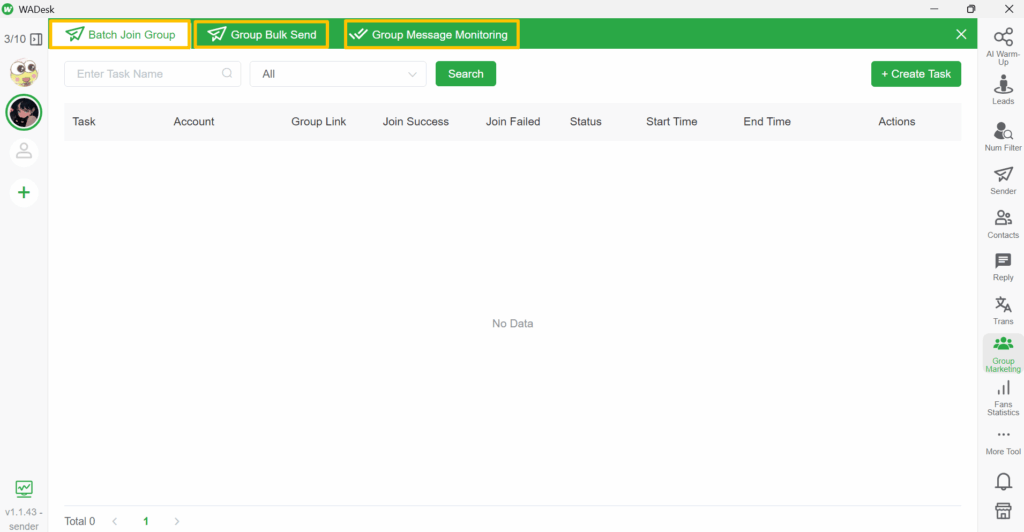1024x532 pixels.
Task: Open the Reply tool
Action: [1003, 267]
